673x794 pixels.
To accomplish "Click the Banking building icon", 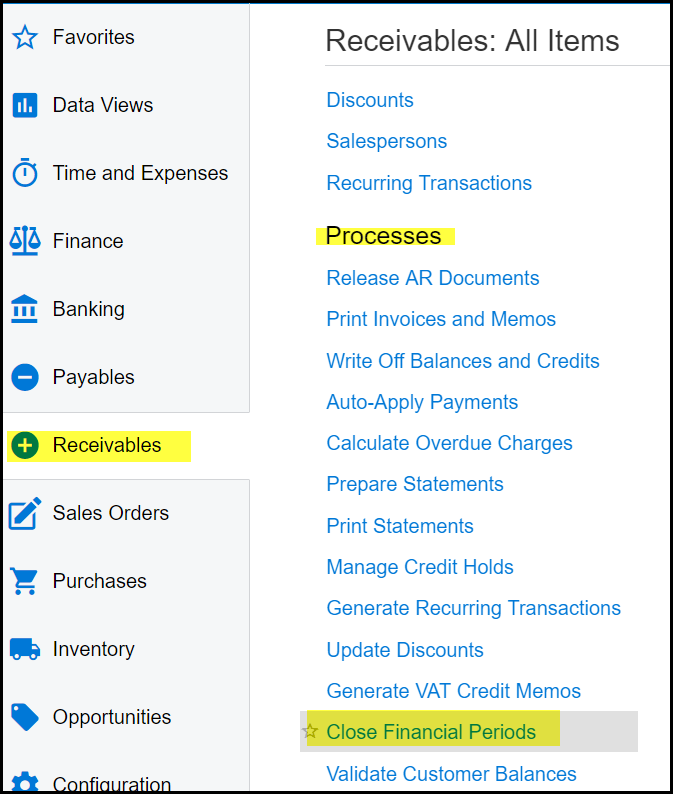I will 25,309.
